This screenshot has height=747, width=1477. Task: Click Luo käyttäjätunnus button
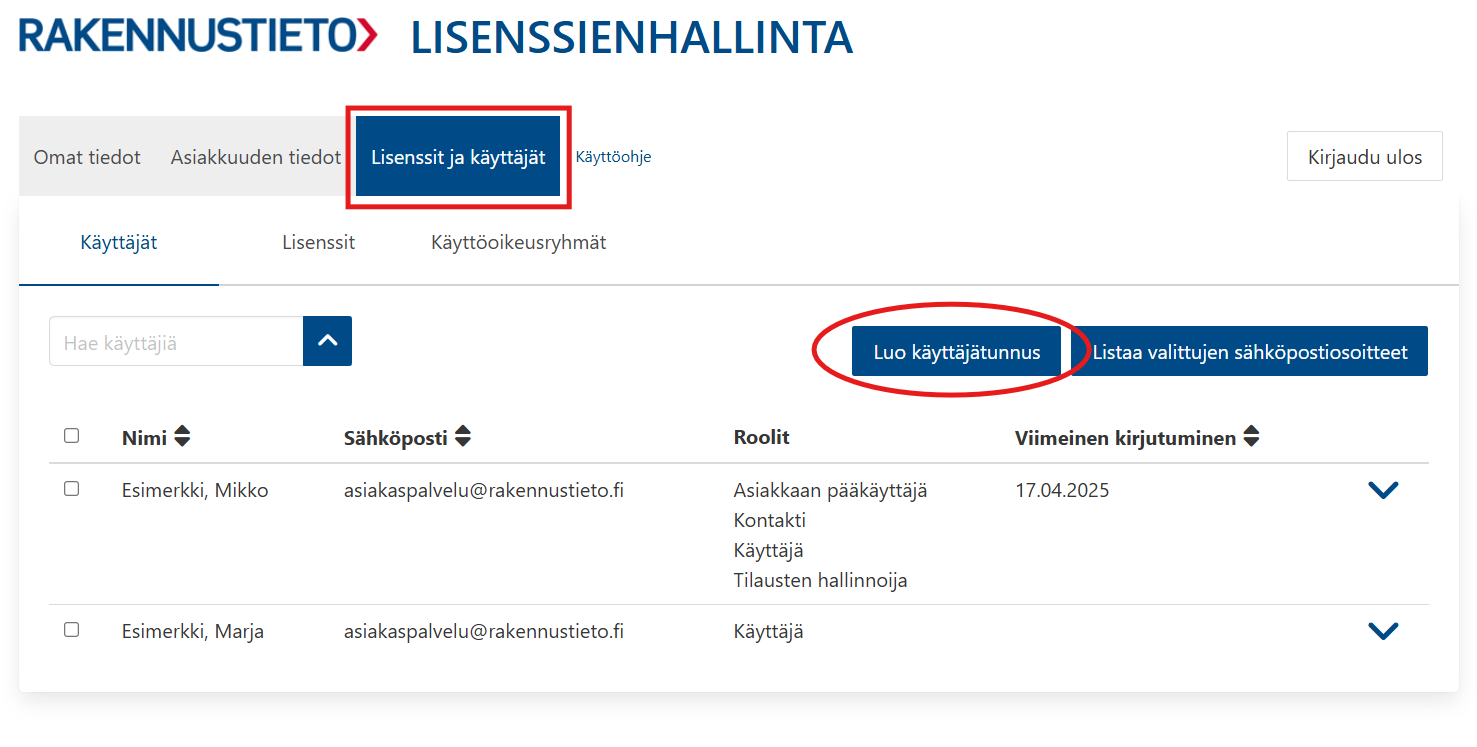pos(957,352)
